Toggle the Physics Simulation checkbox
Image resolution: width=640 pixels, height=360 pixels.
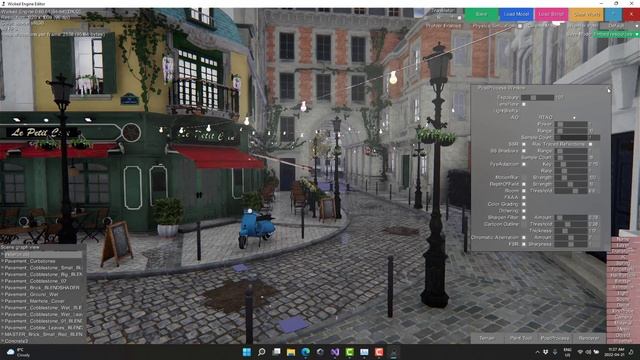coord(520,26)
